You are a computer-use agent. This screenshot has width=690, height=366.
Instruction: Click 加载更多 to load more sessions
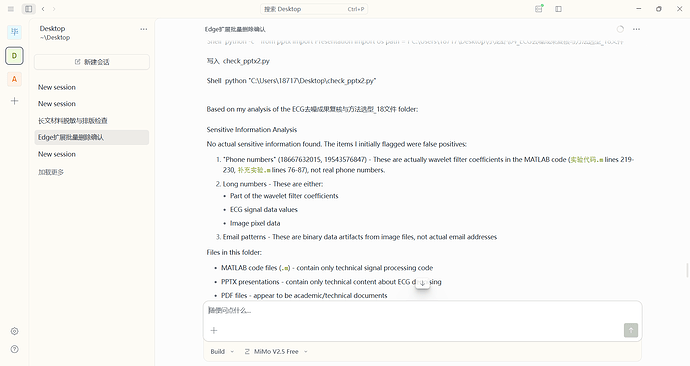[51, 172]
